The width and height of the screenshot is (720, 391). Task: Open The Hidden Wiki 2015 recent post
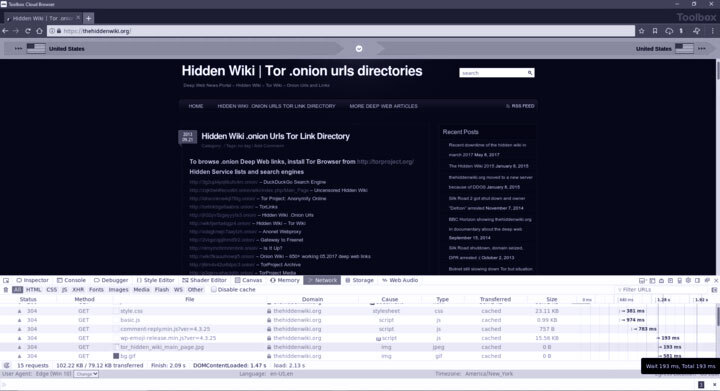[x=489, y=166]
